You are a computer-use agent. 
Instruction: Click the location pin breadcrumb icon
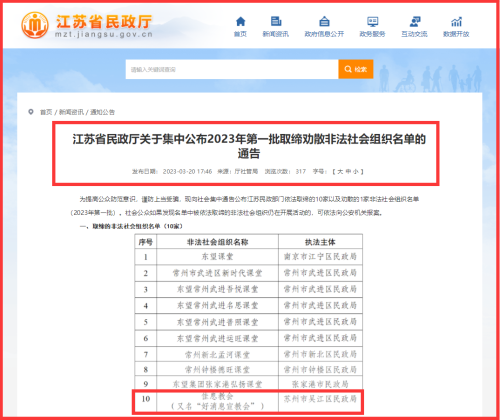pyautogui.click(x=31, y=112)
